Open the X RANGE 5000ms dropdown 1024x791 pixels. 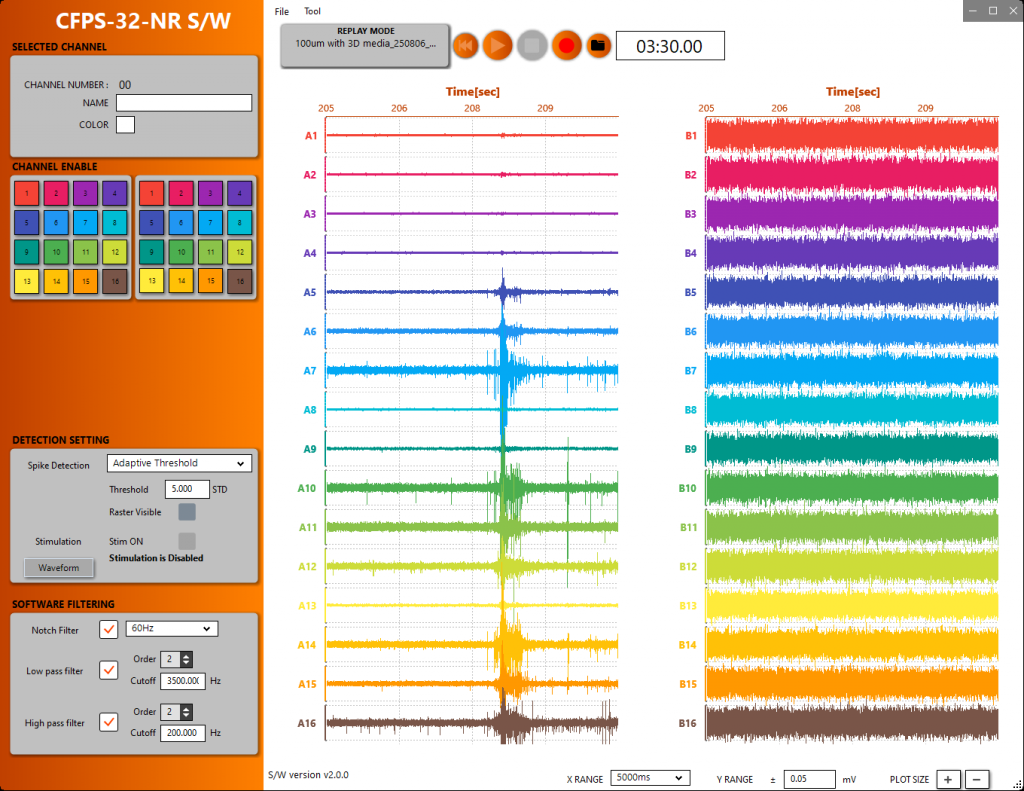point(650,778)
